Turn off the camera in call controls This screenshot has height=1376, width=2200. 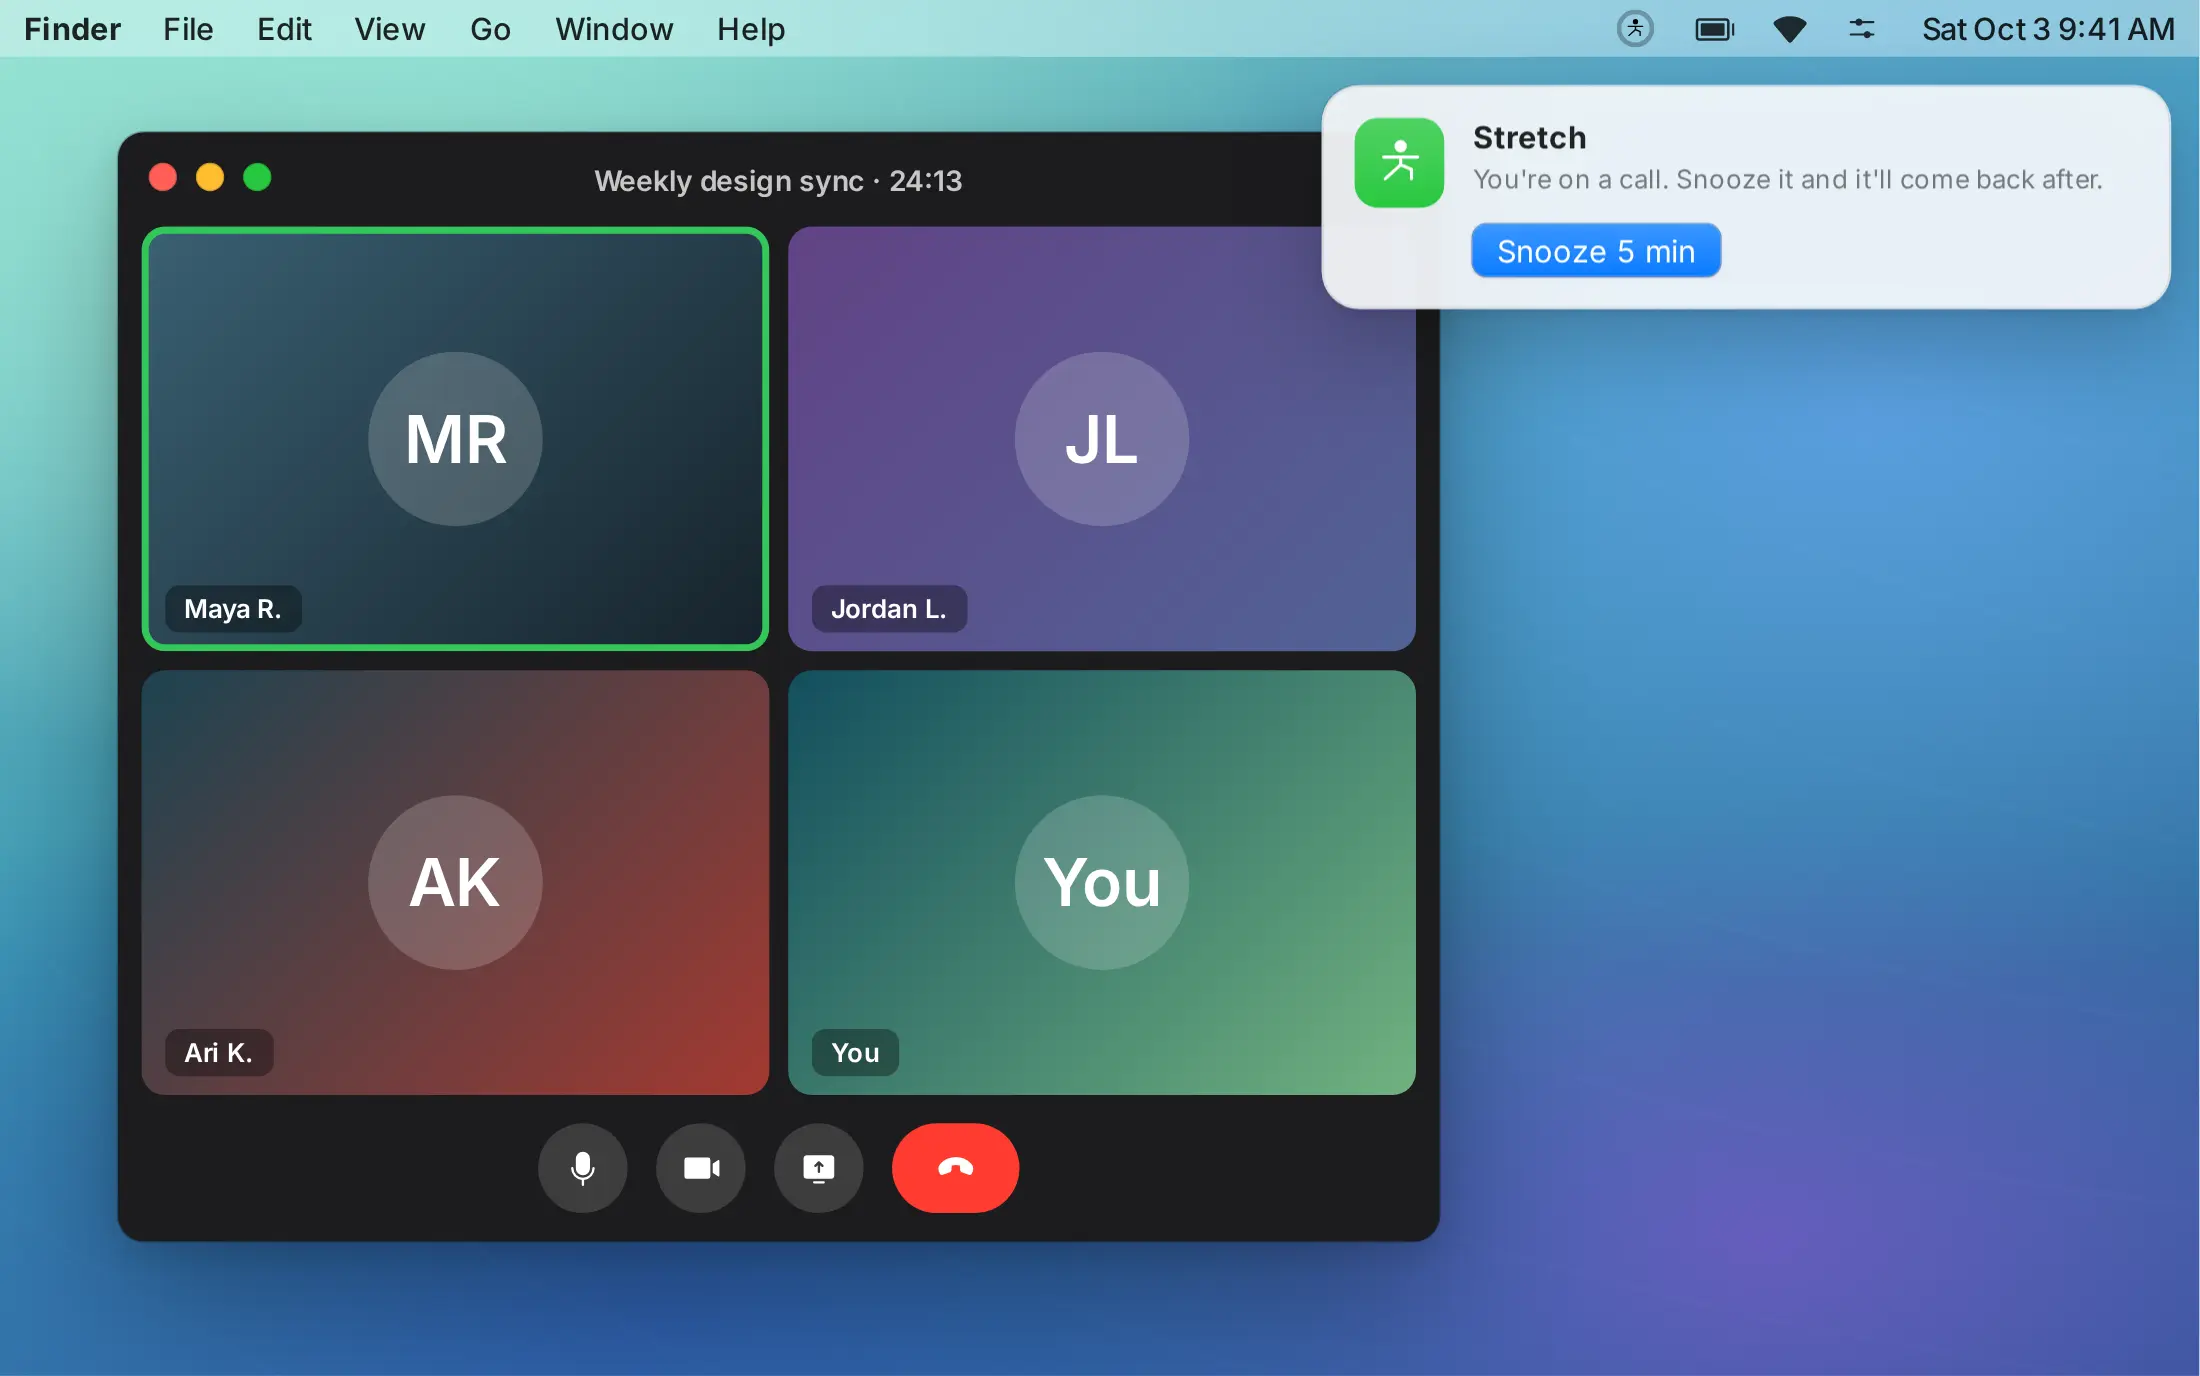pos(701,1168)
